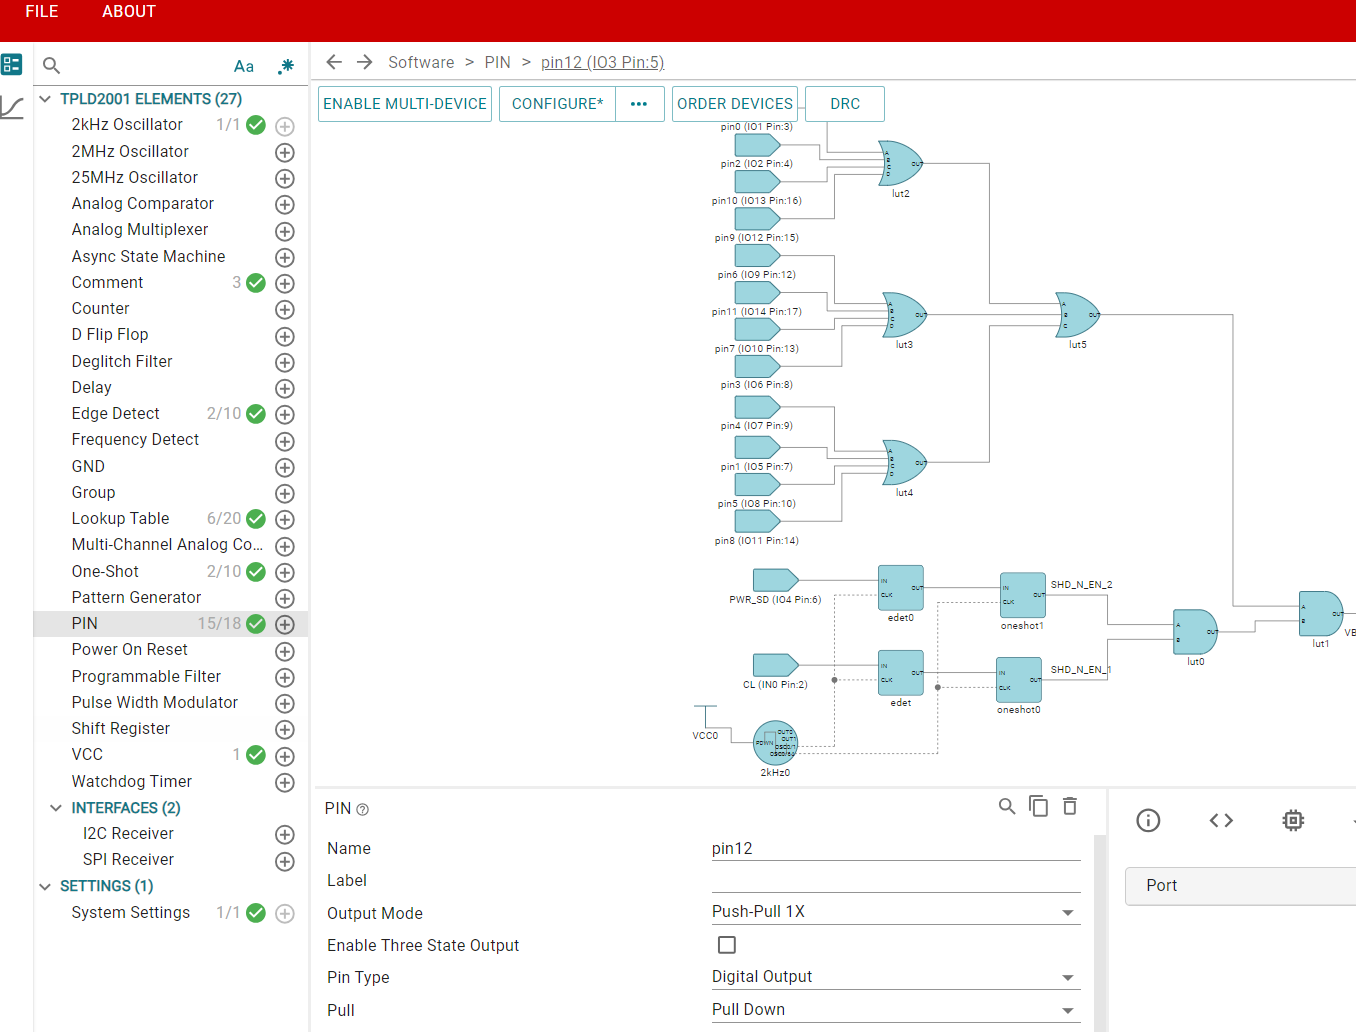Open the component list view sidebar icon
The width and height of the screenshot is (1356, 1032).
(12, 65)
